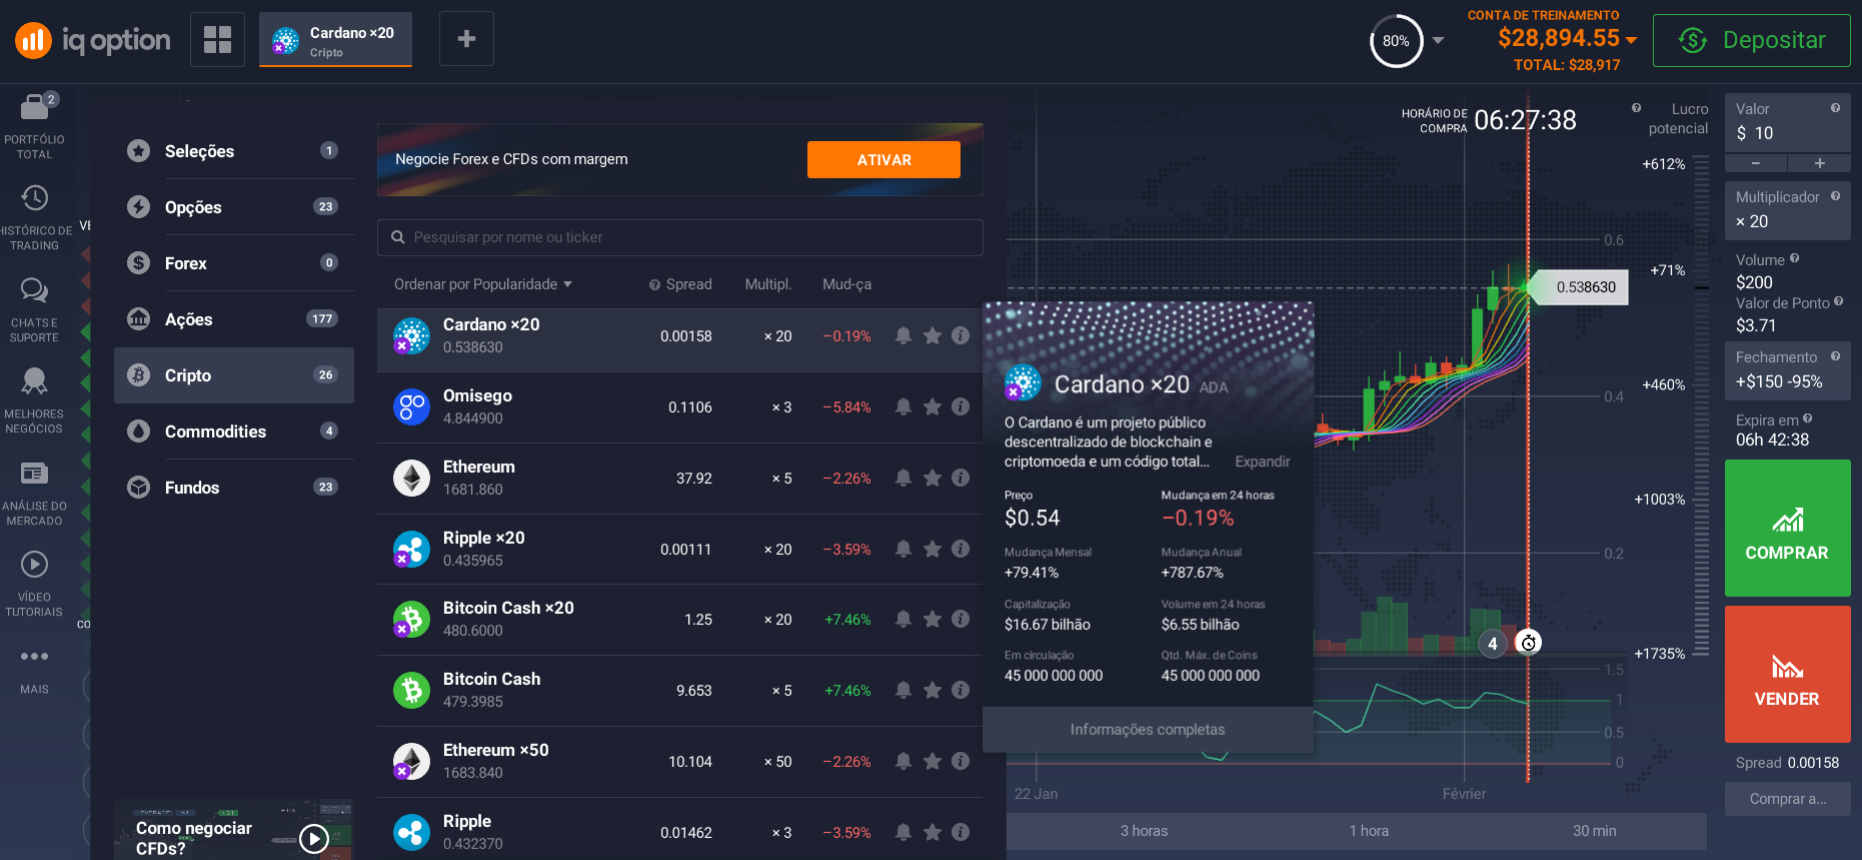Decrease Valor amount with minus

point(1756,163)
